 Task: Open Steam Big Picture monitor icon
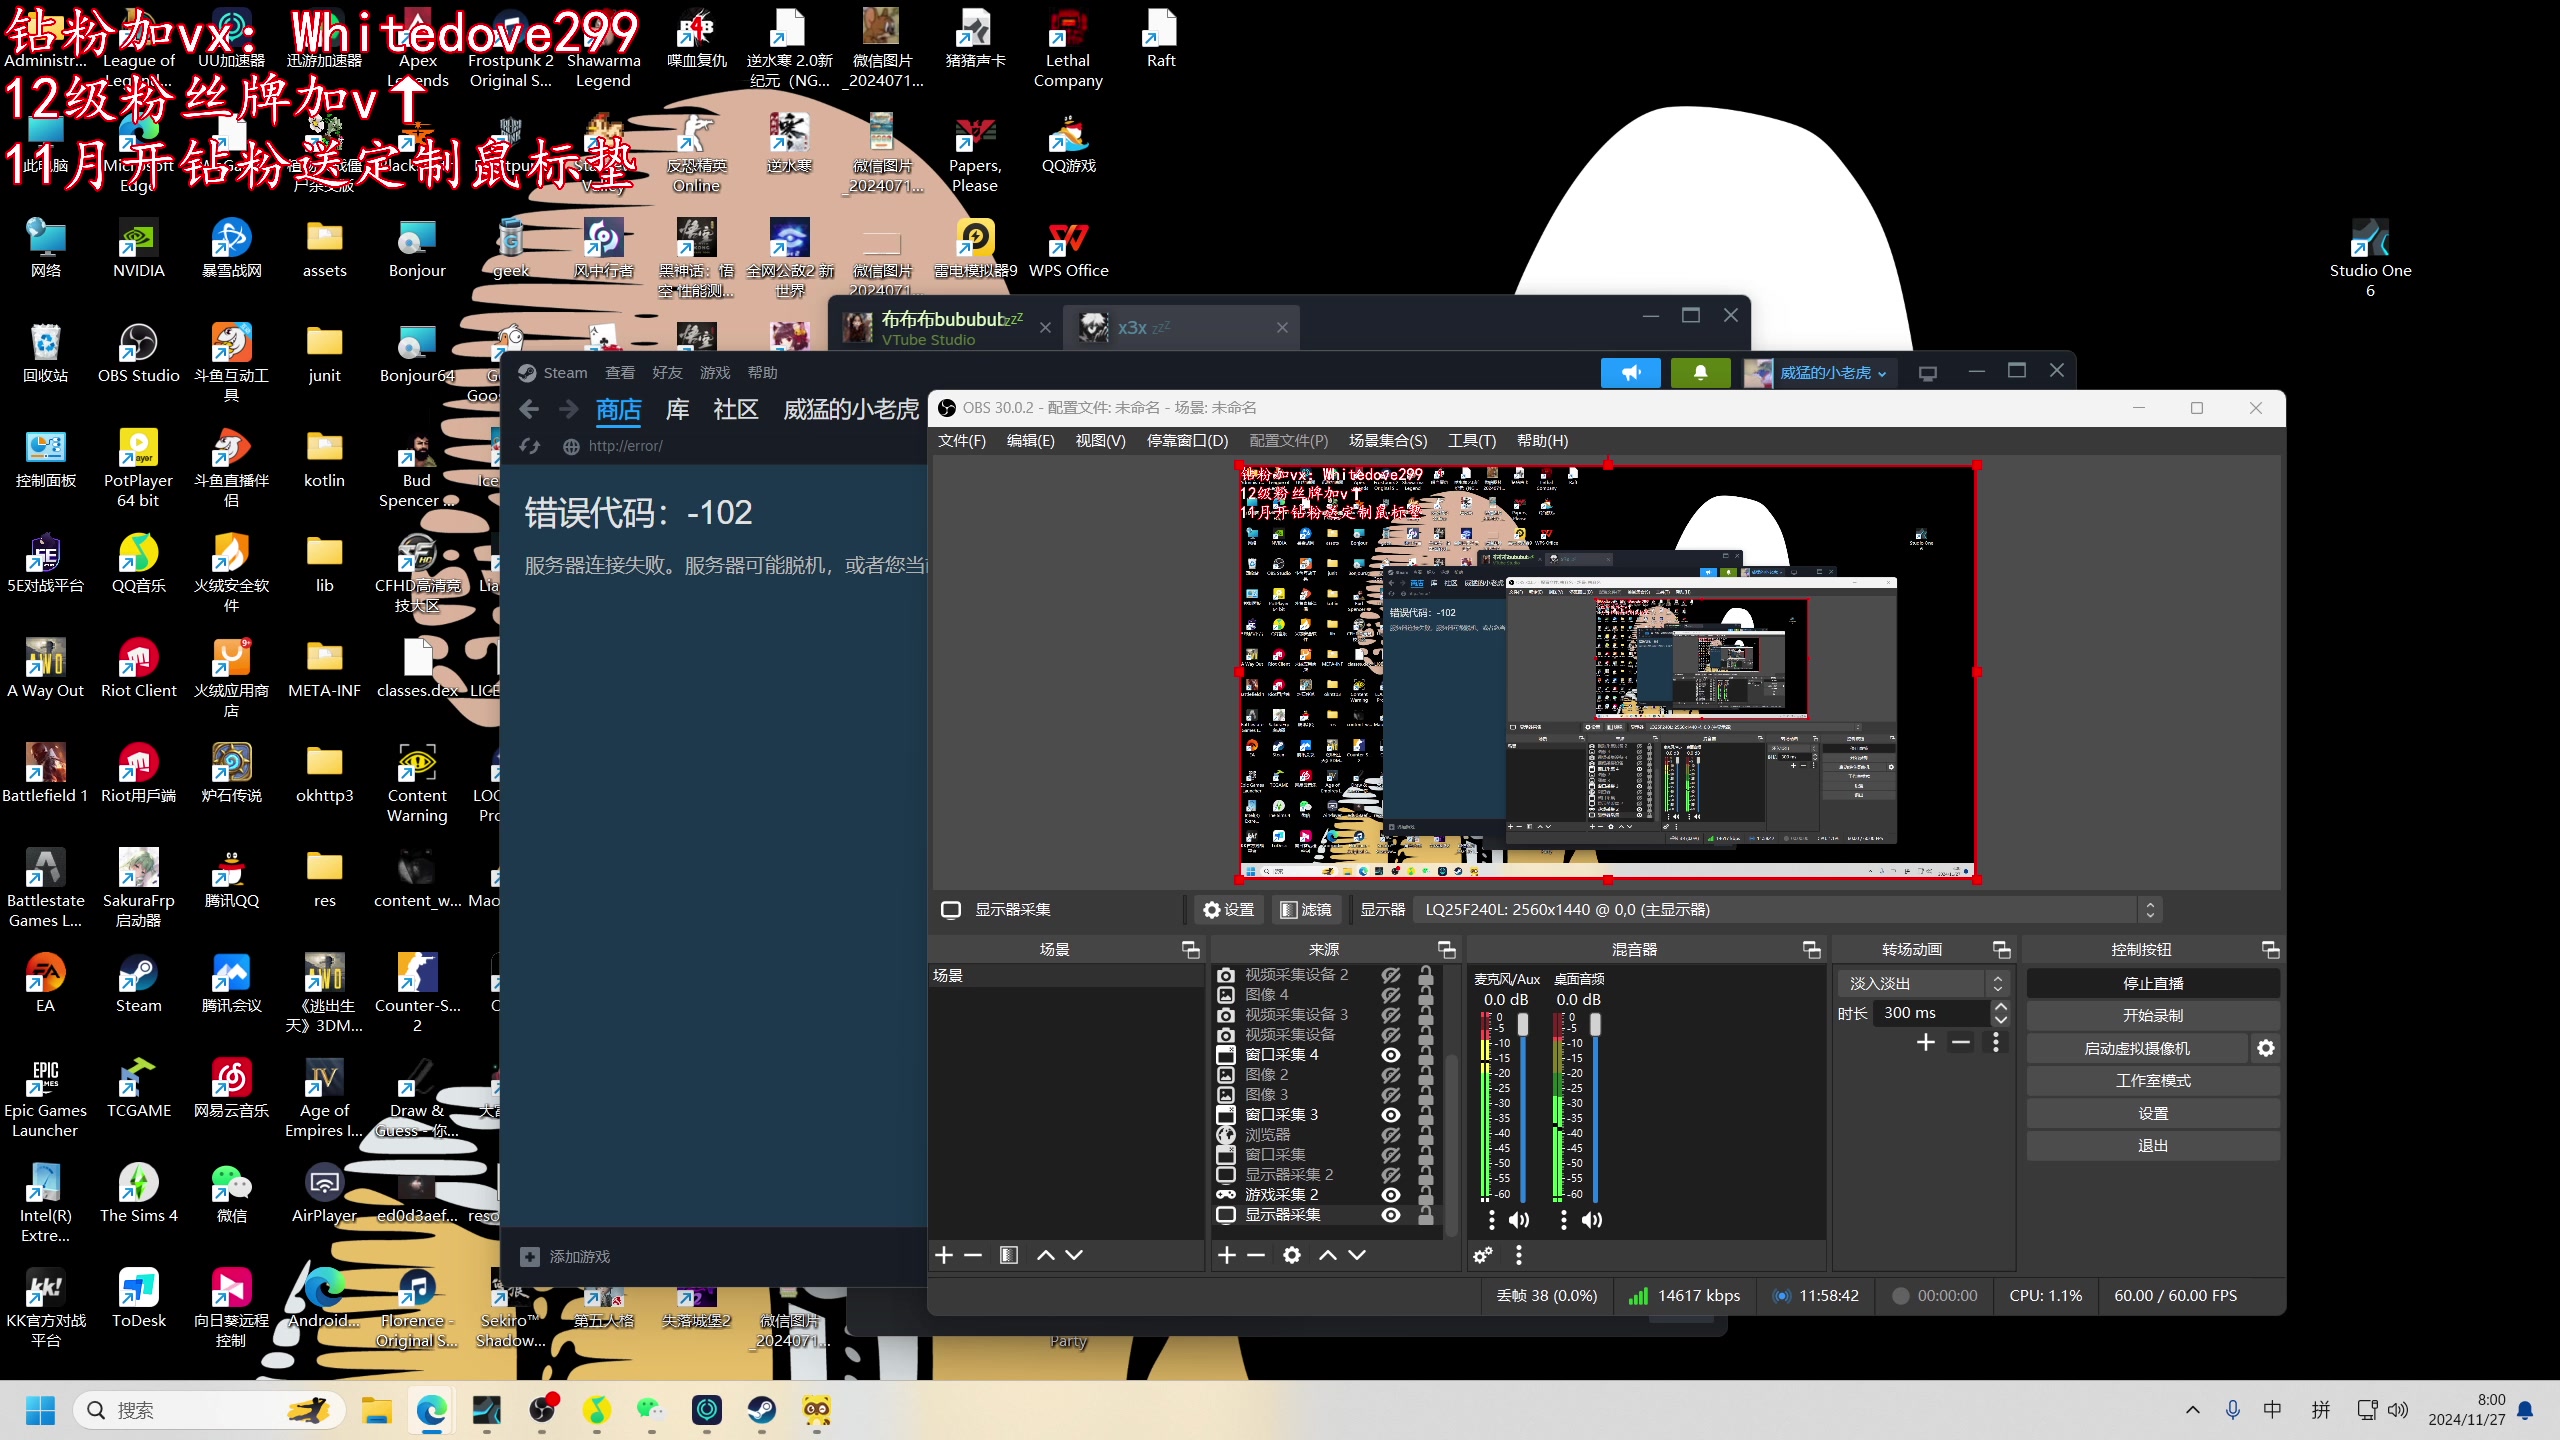[x=1928, y=373]
